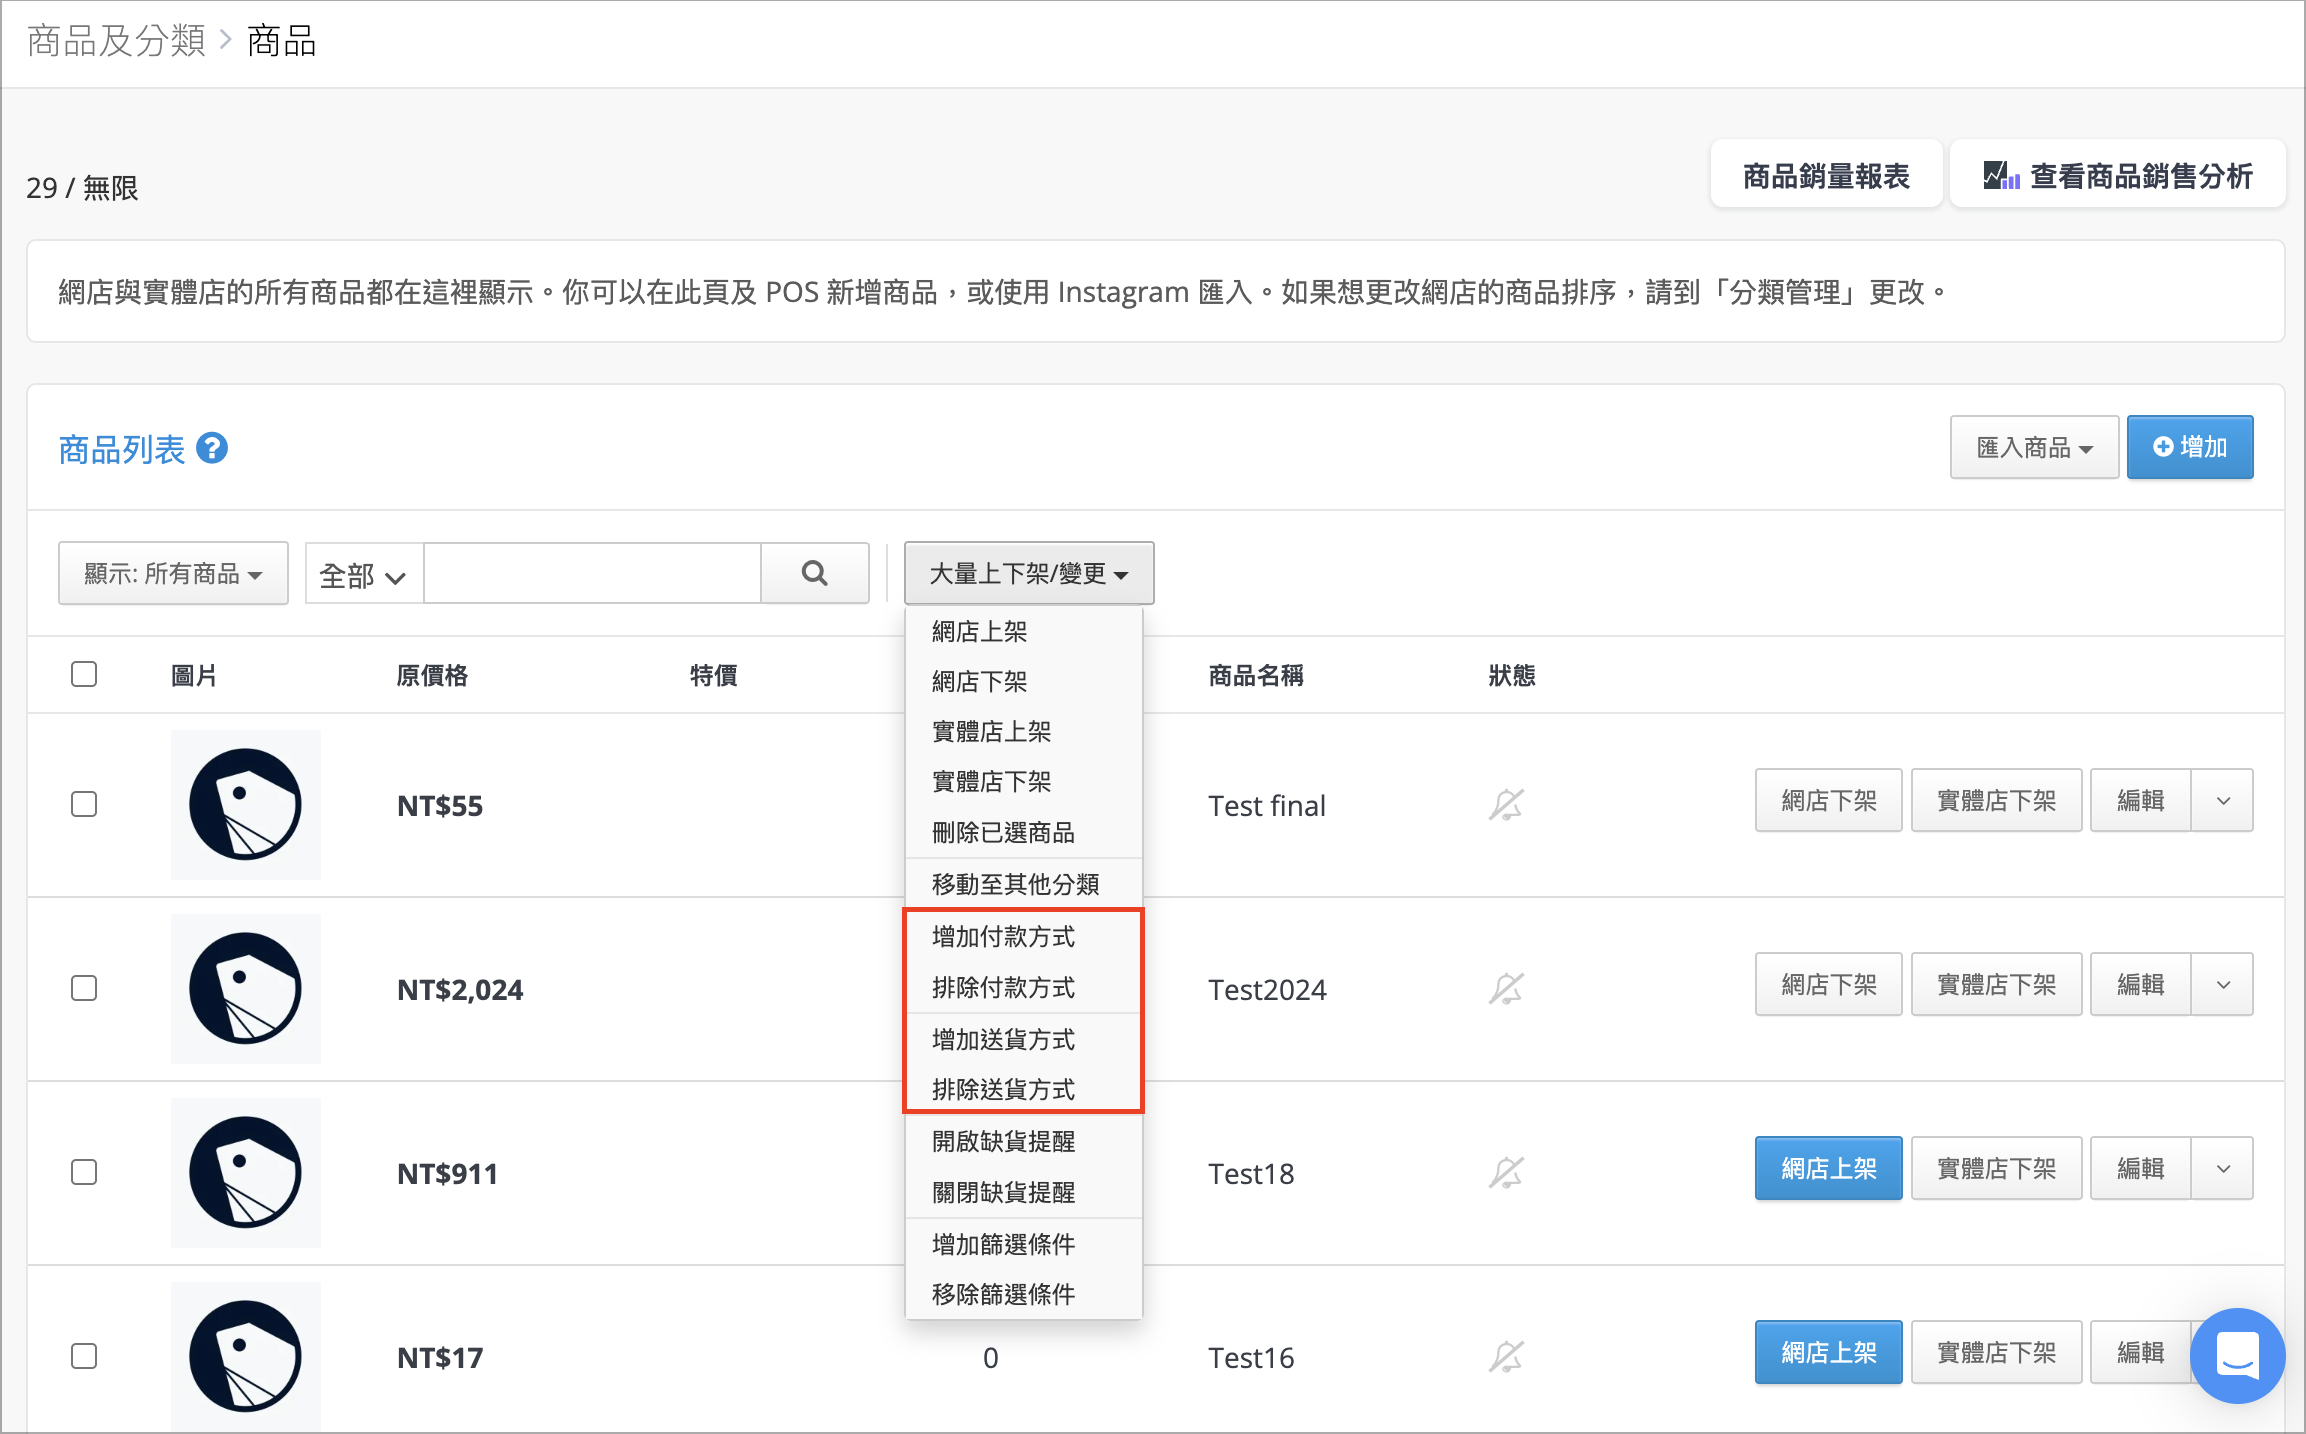Screen dimensions: 2306x1434
Task: Click the product thumbnail for NT$911
Action: [x=246, y=1173]
